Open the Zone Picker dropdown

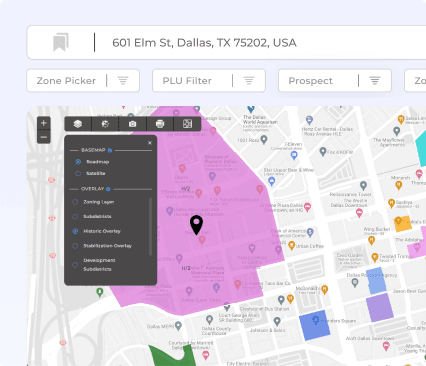point(83,80)
